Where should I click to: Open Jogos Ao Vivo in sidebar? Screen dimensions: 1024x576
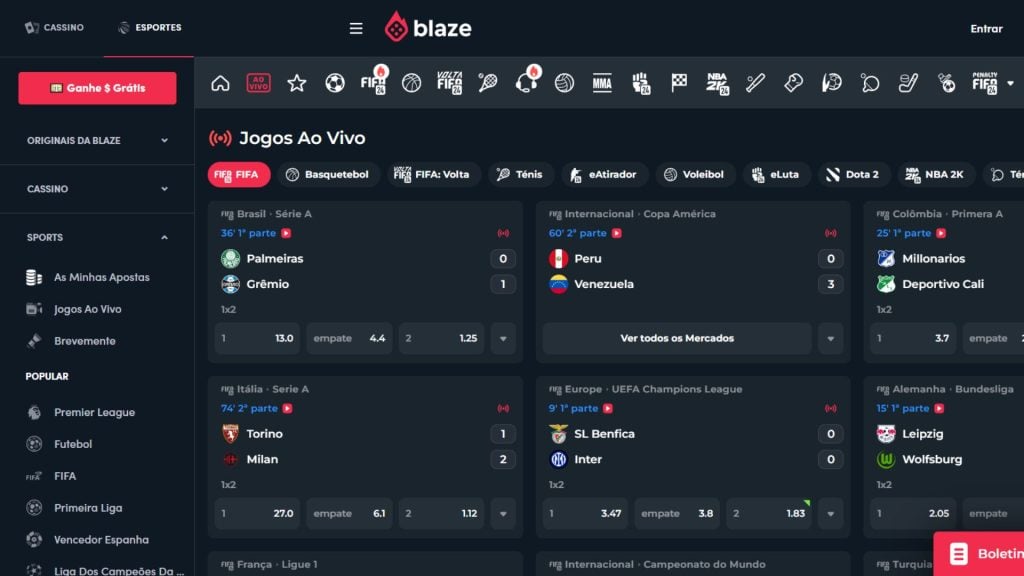[88, 309]
